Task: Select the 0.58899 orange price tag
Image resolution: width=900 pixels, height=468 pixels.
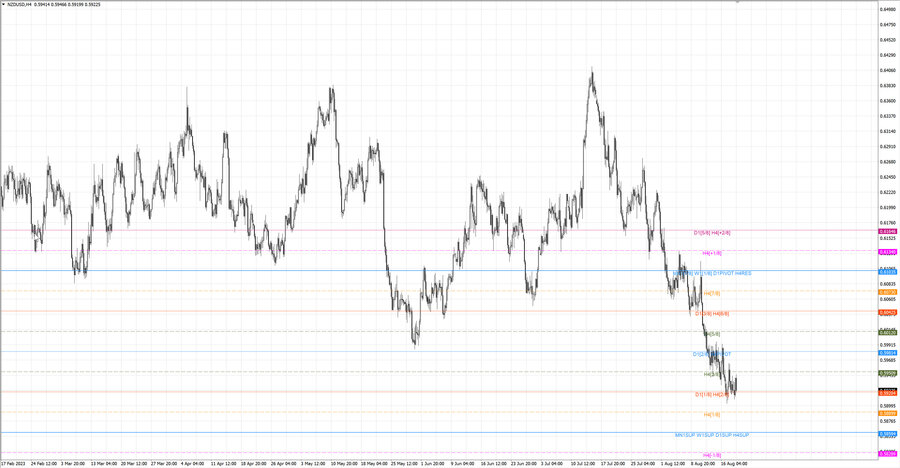Action: (888, 413)
